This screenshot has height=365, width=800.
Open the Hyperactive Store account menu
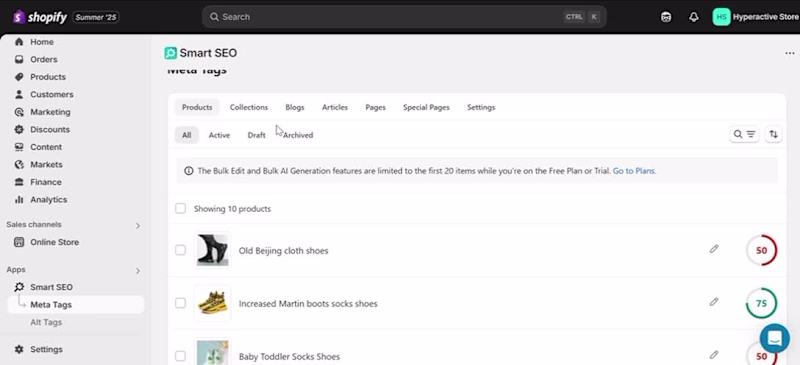click(755, 17)
